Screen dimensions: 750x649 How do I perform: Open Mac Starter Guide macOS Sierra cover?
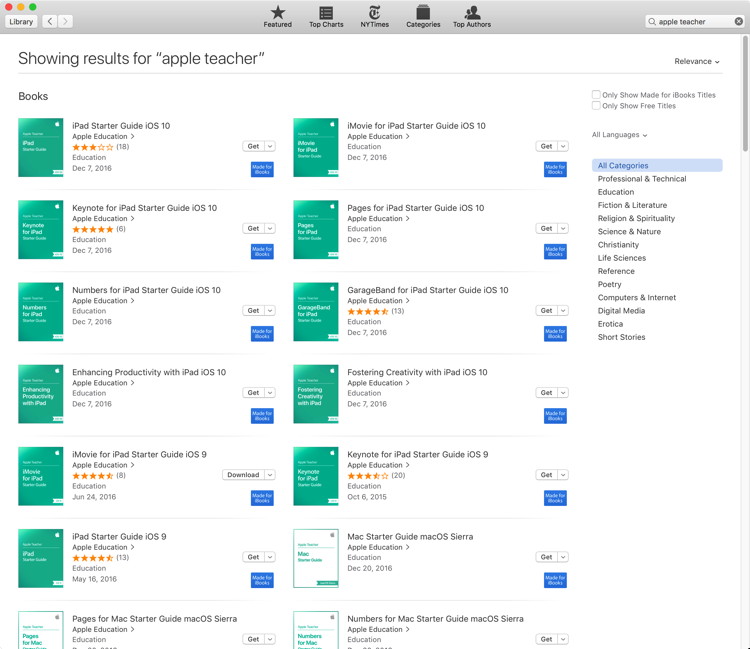tap(316, 559)
